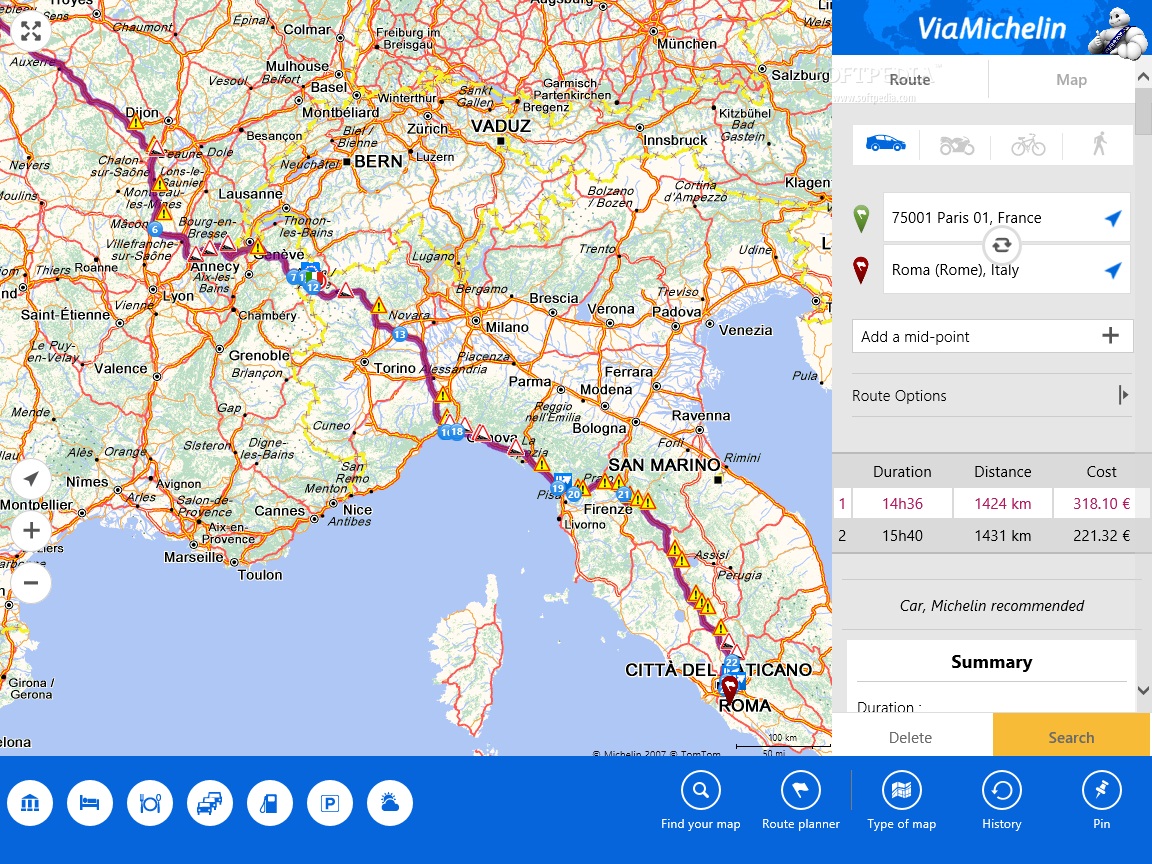Select car travel mode
Screen dimensions: 1152x864
tap(885, 143)
